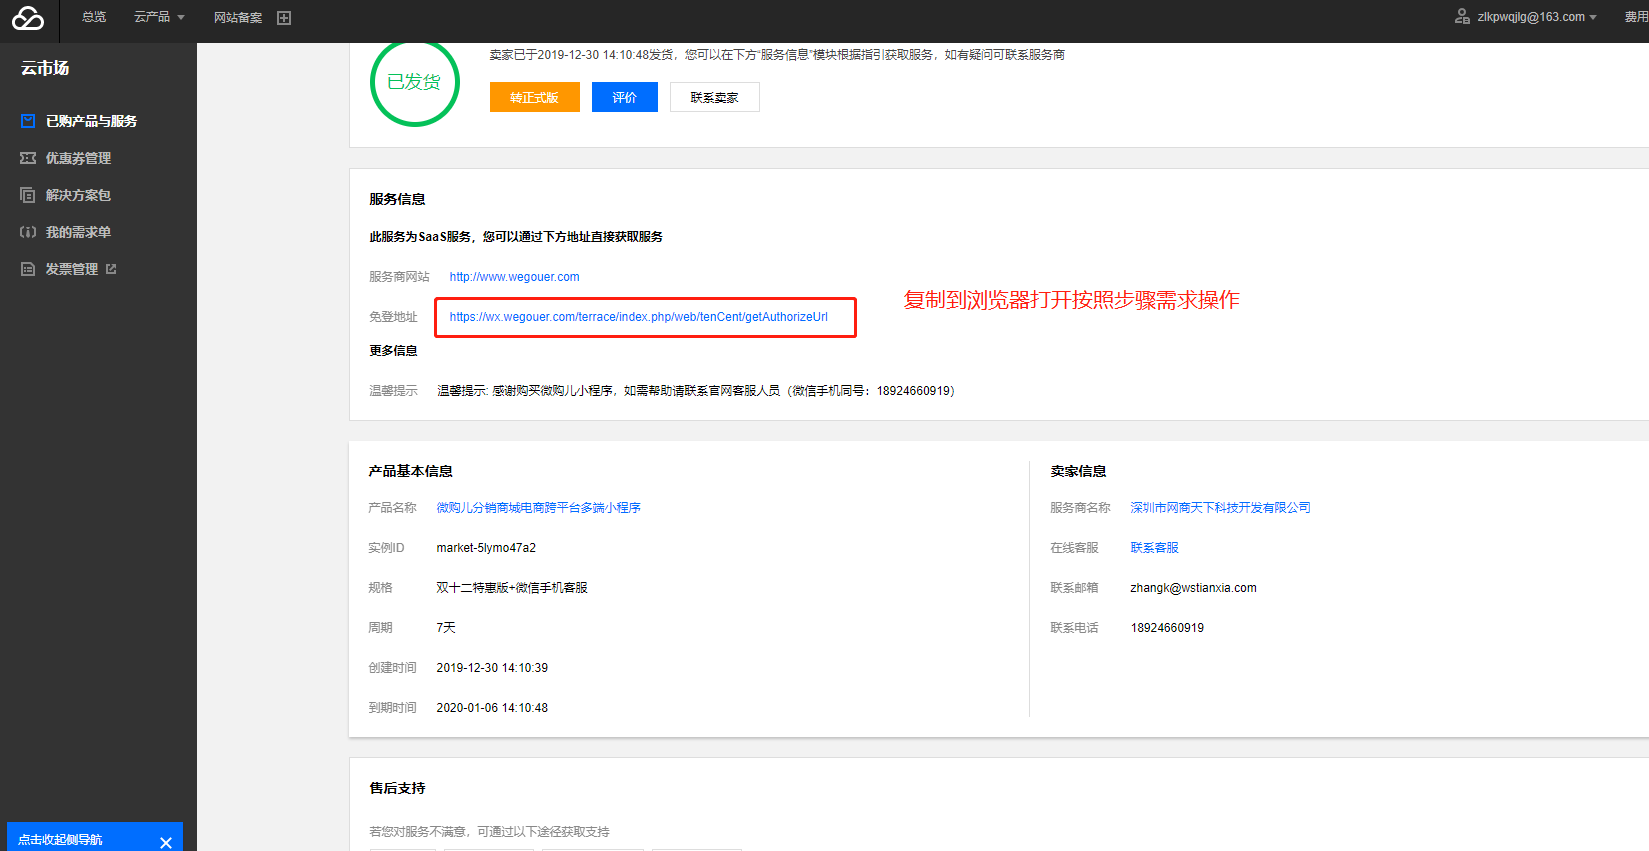The height and width of the screenshot is (851, 1649).
Task: Open 发票管理 in sidebar
Action: coord(72,269)
